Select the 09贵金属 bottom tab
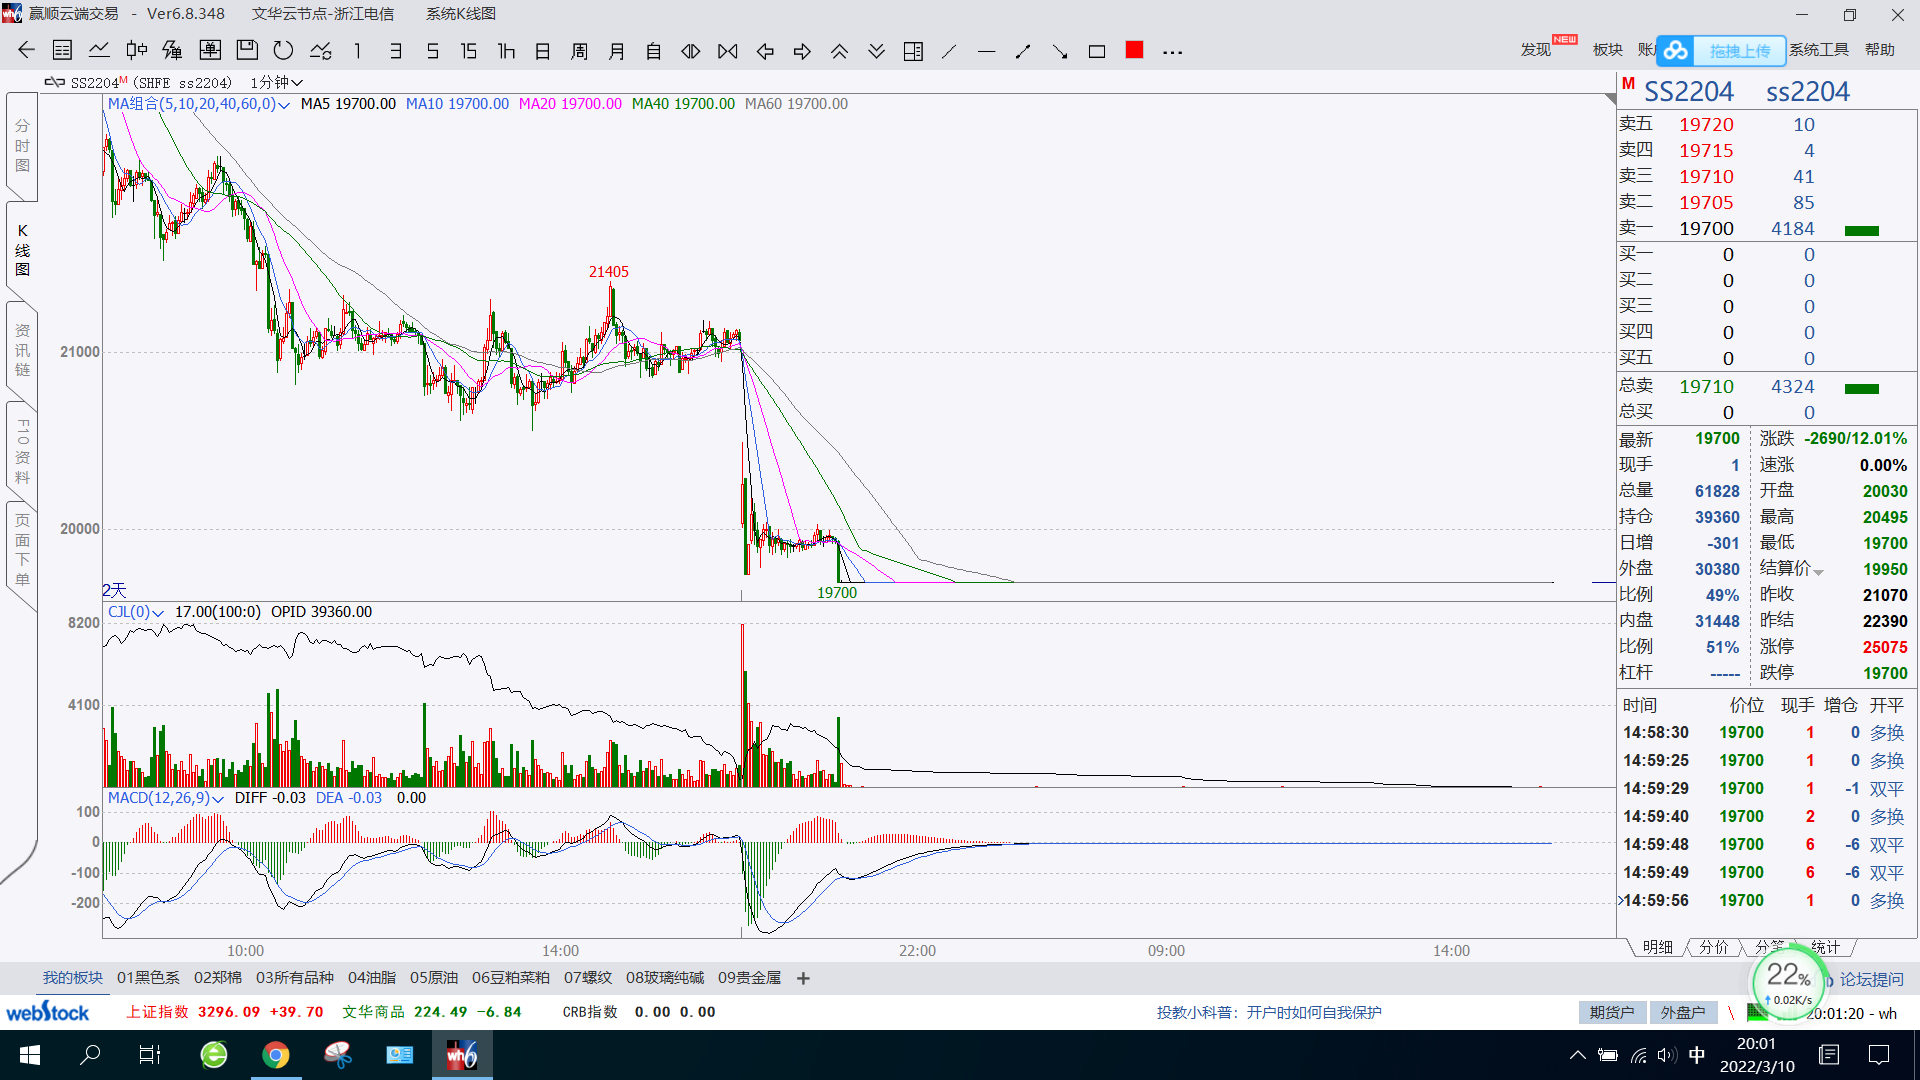This screenshot has height=1080, width=1920. coord(749,978)
